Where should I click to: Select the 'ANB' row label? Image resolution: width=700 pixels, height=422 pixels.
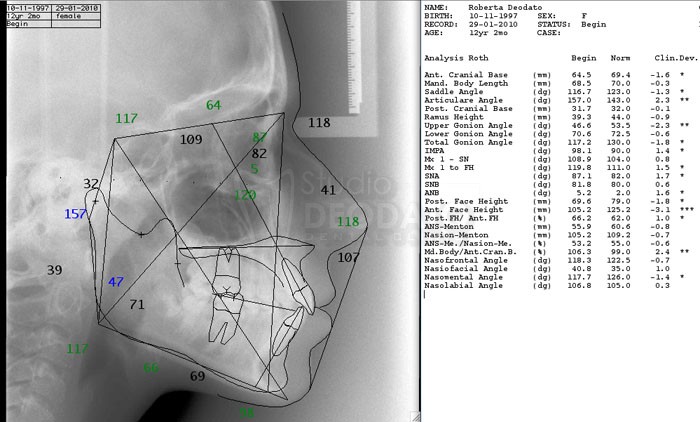tap(431, 193)
